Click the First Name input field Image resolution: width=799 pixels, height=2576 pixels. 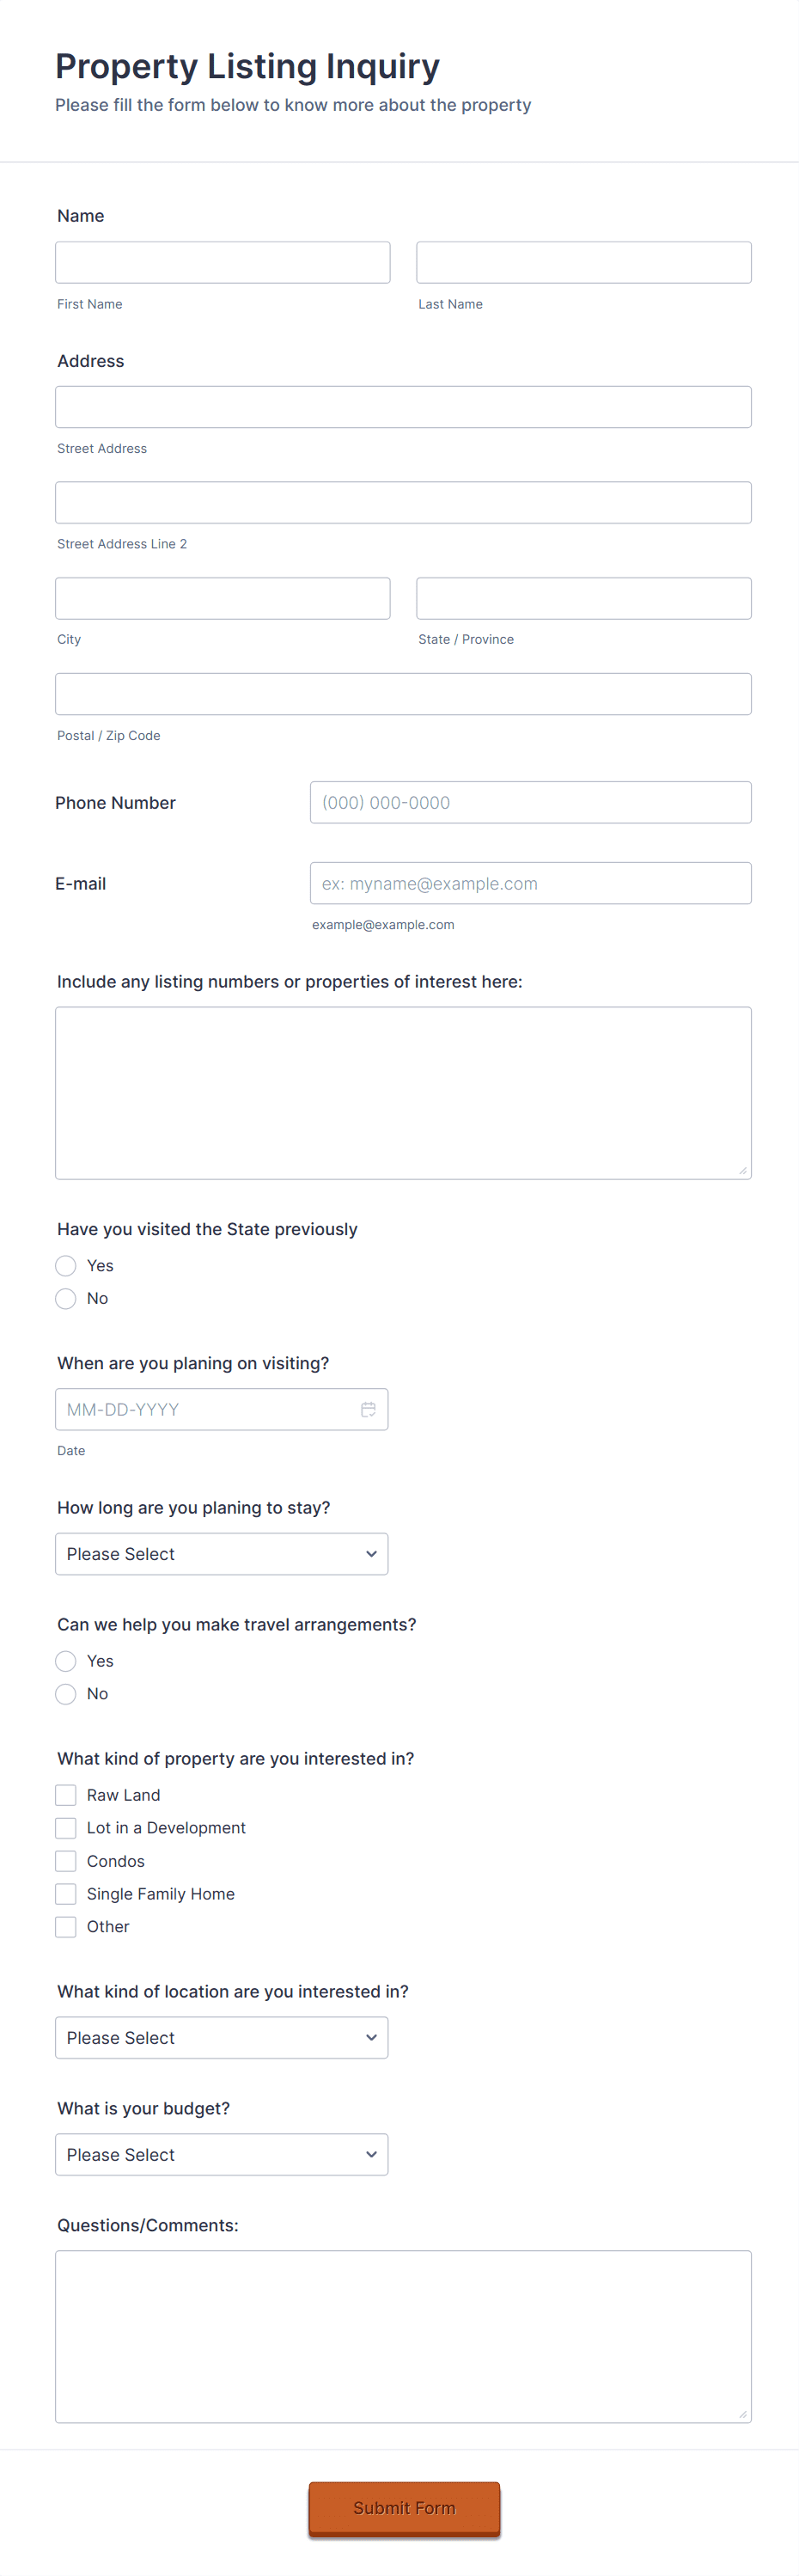click(222, 261)
